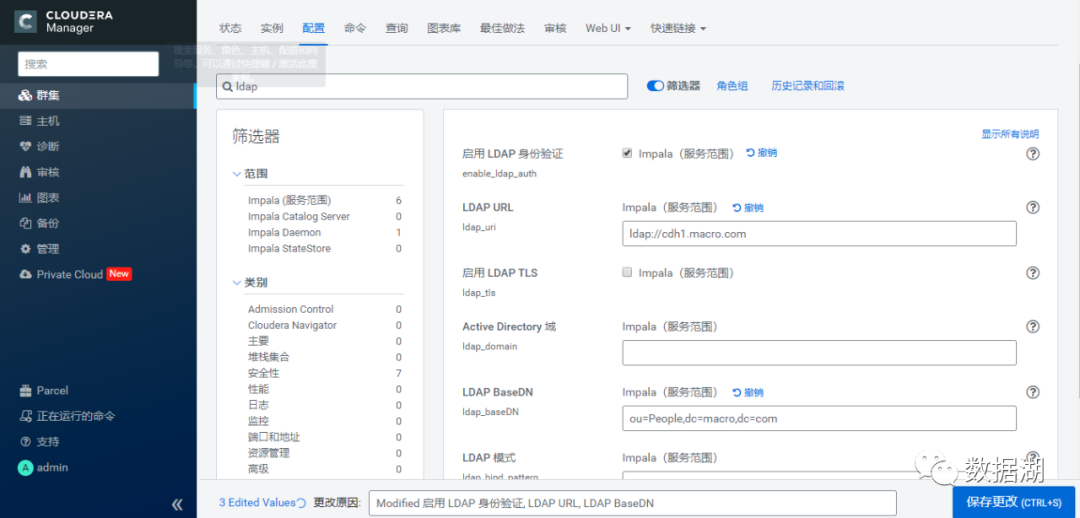Click the Active Directory 域 ldap_domain field
This screenshot has width=1080, height=518.
click(819, 353)
